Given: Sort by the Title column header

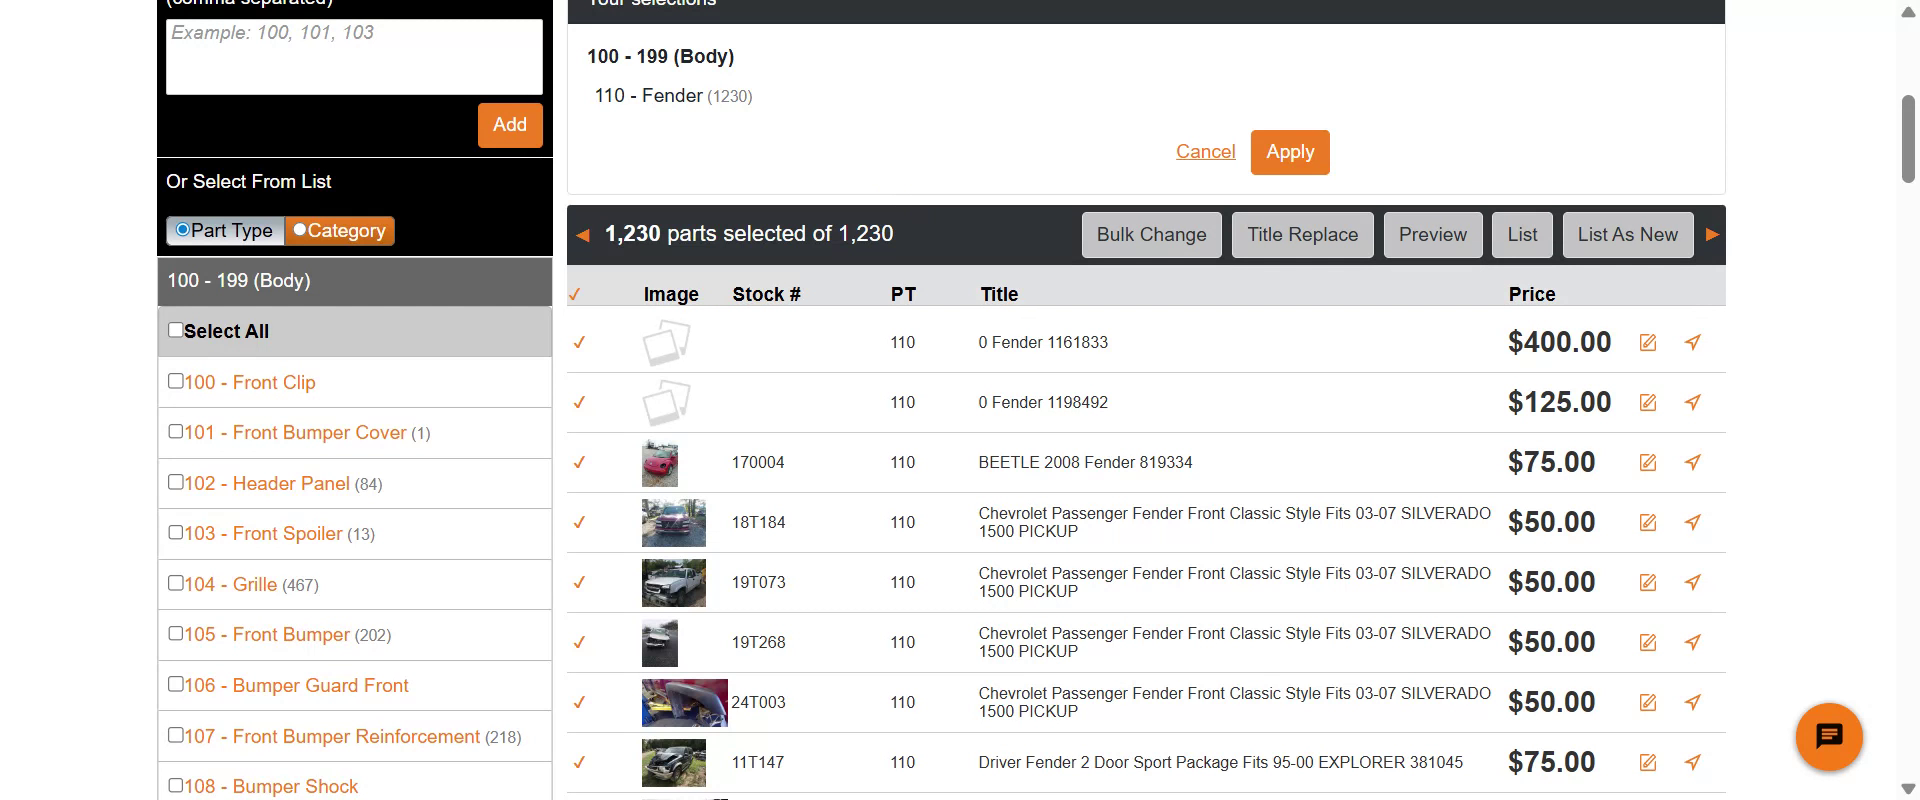Looking at the screenshot, I should pos(999,295).
